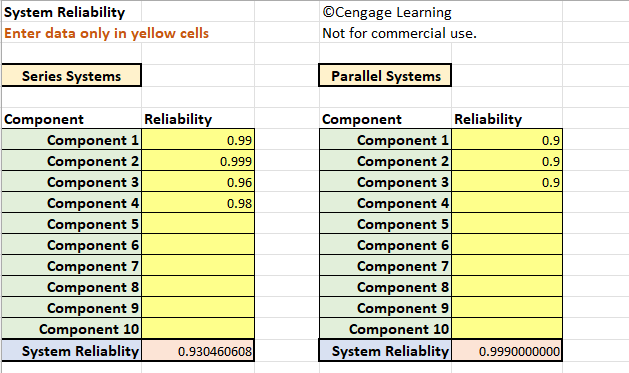
Task: Click the 'Enter data only in yellow cells' note
Action: click(x=106, y=33)
